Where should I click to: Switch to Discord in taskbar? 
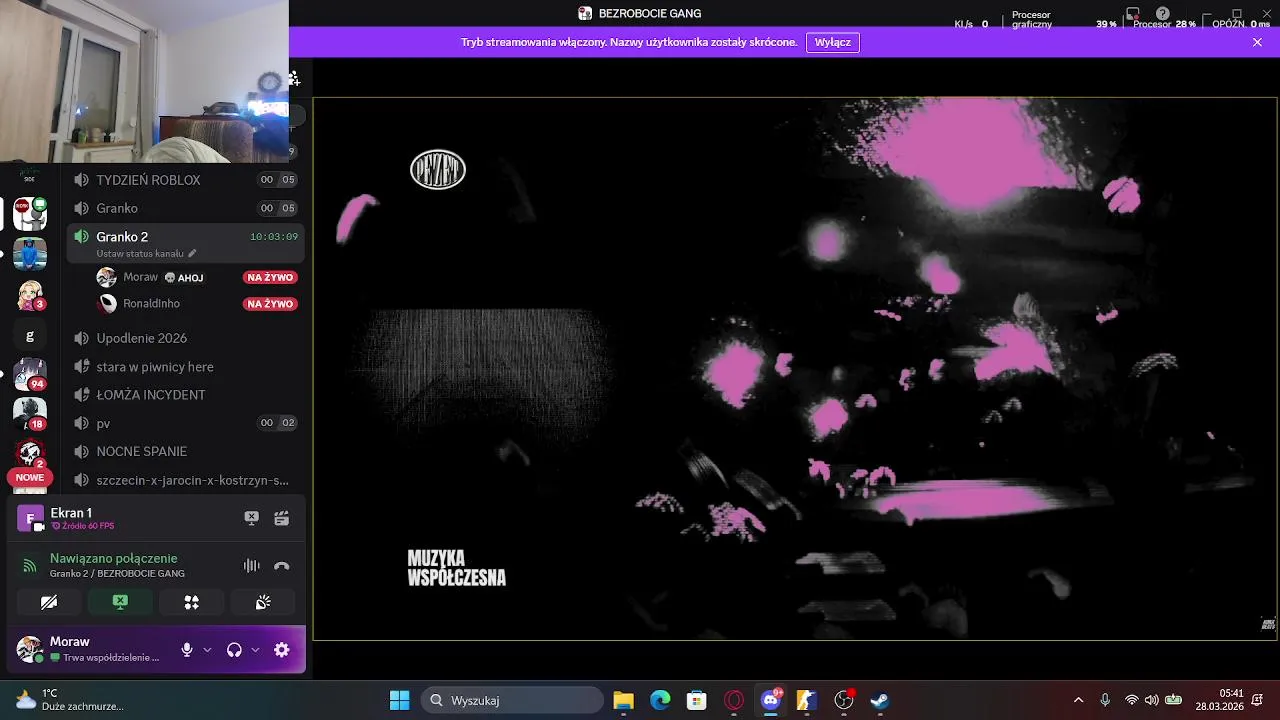tap(771, 700)
